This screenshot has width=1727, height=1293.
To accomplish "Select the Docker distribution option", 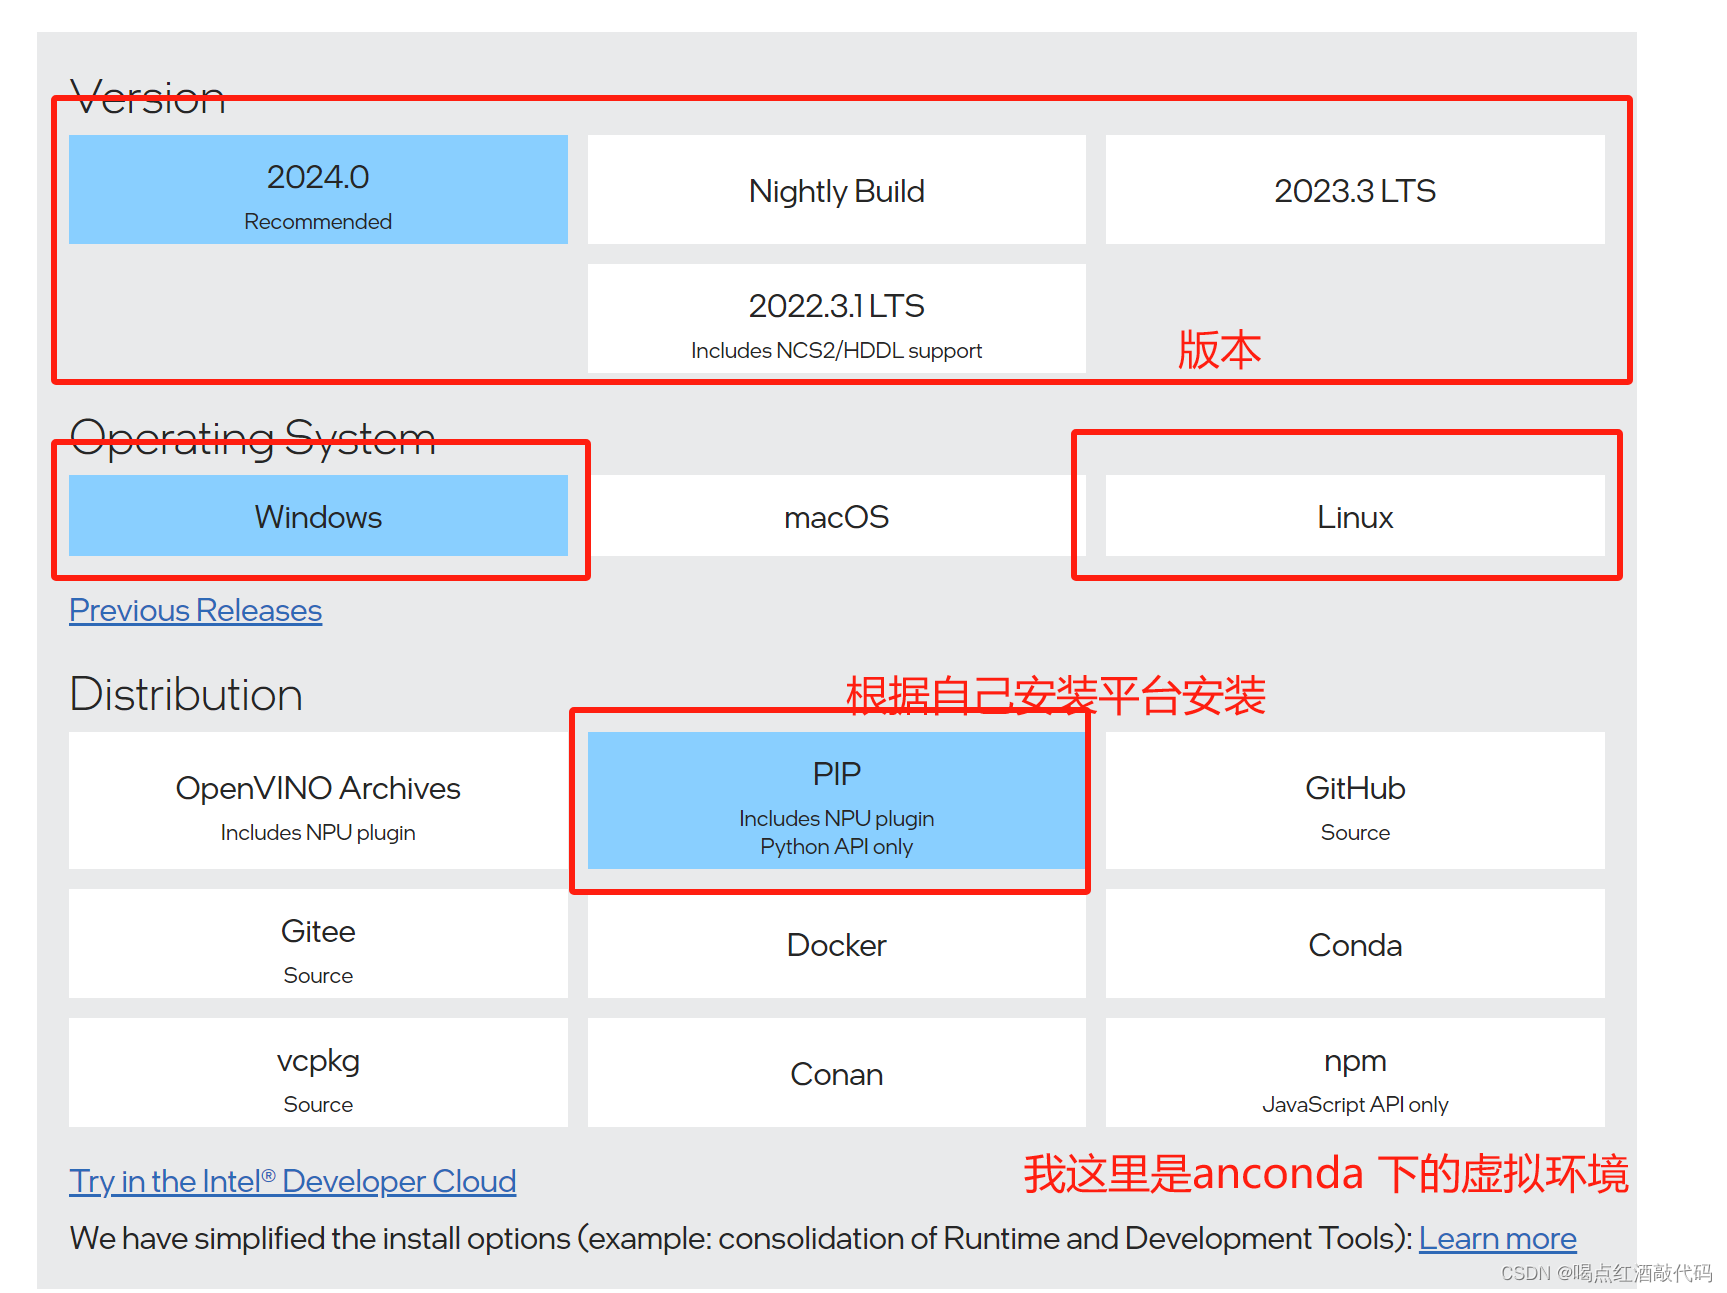I will coord(836,944).
